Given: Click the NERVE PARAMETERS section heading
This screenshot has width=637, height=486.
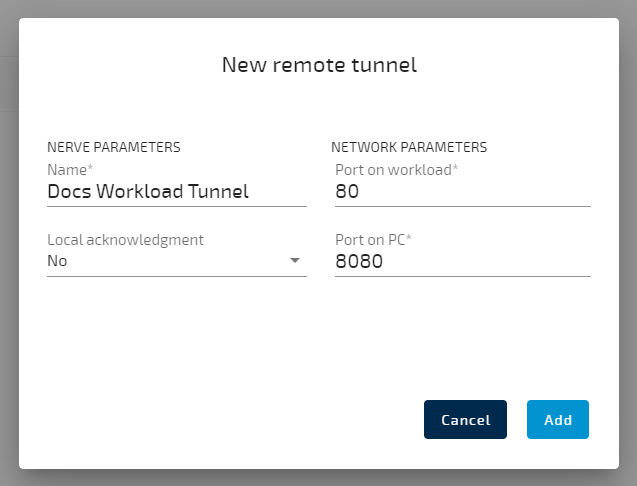Looking at the screenshot, I should pyautogui.click(x=114, y=147).
